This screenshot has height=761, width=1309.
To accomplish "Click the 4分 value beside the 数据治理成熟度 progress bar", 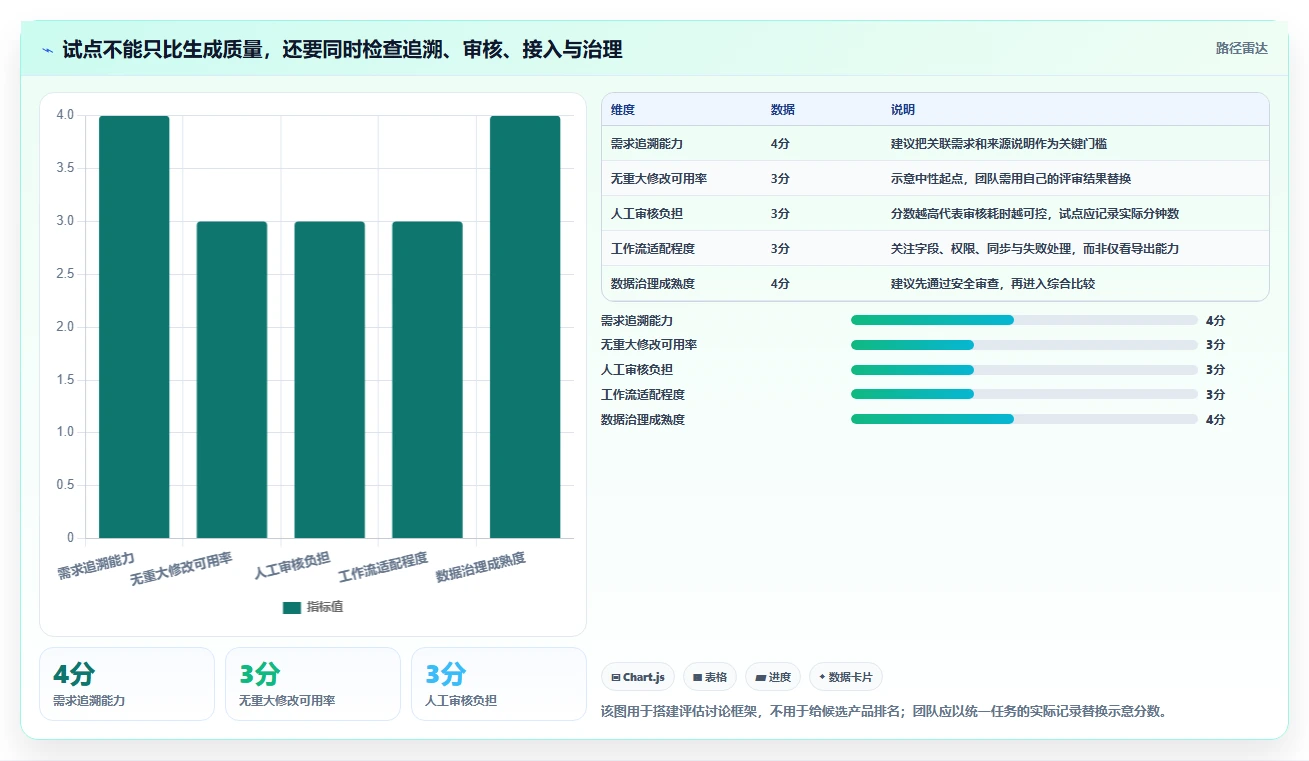I will [x=1215, y=420].
